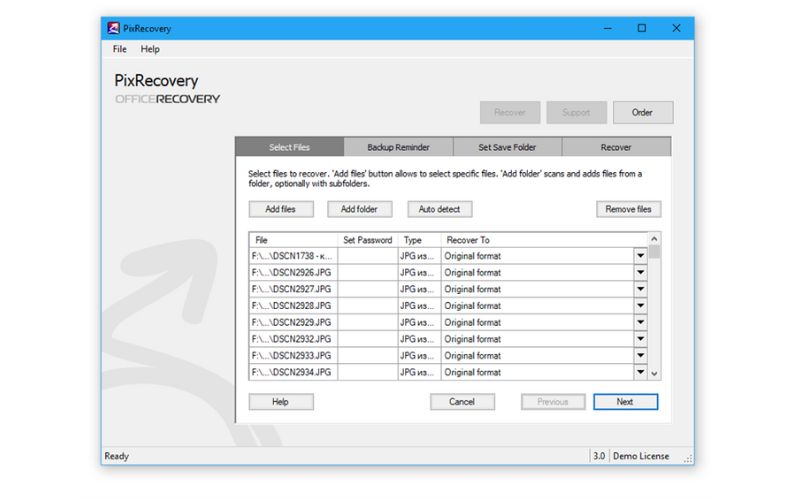Viewport: 799px width, 500px height.
Task: Click the 3.0 version in status bar
Action: [599, 456]
